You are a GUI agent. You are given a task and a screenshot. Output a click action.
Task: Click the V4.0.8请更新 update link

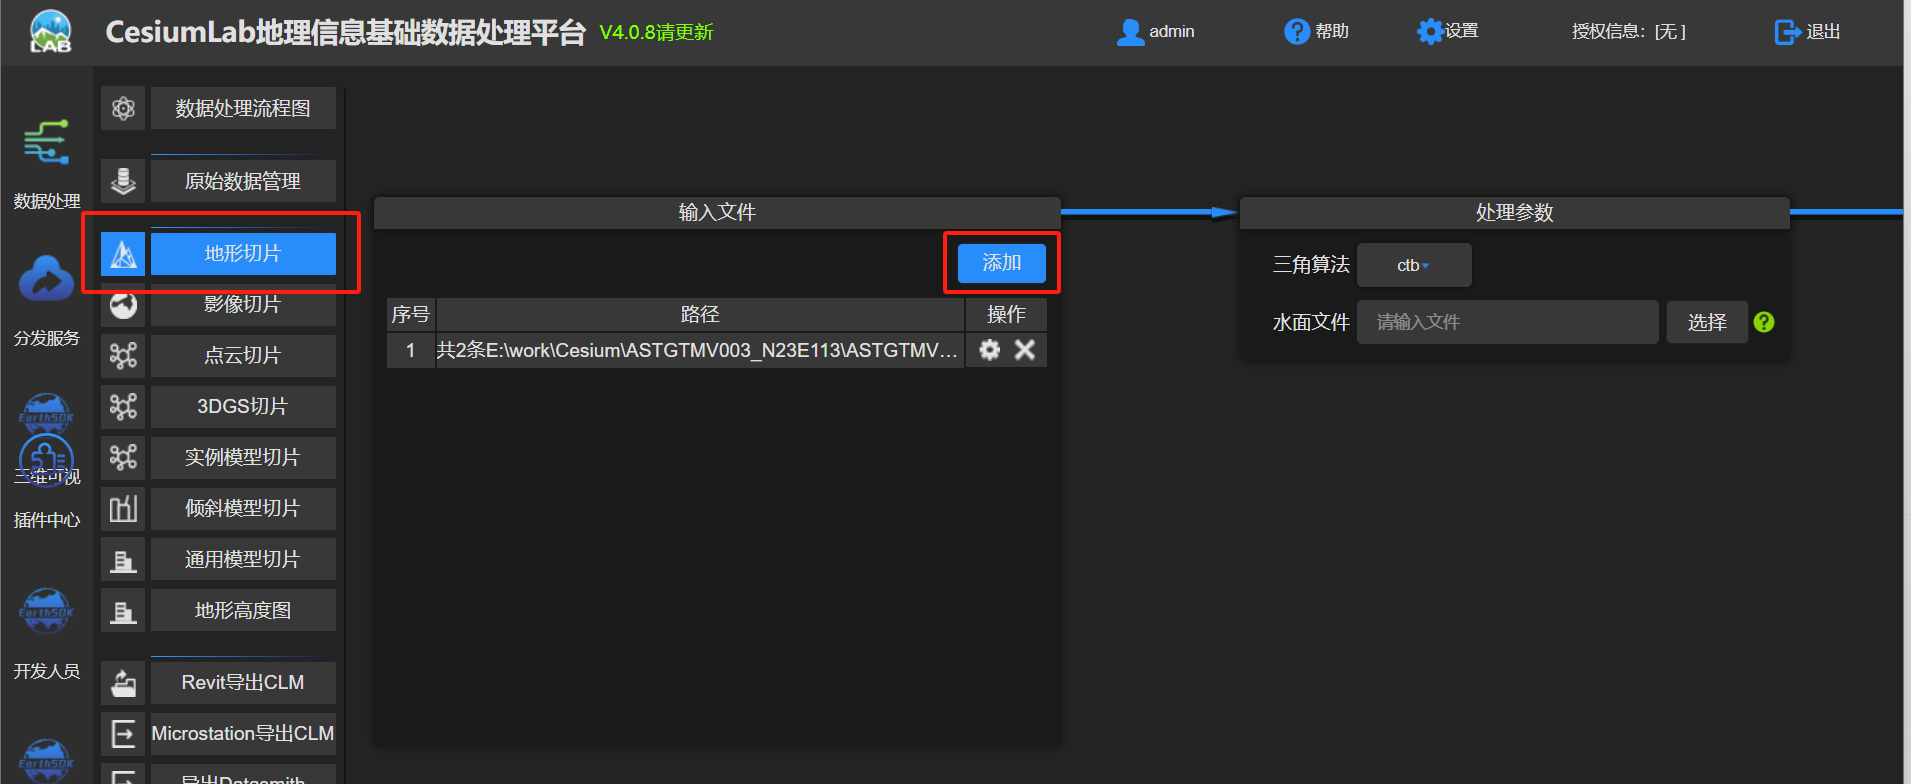pyautogui.click(x=656, y=32)
